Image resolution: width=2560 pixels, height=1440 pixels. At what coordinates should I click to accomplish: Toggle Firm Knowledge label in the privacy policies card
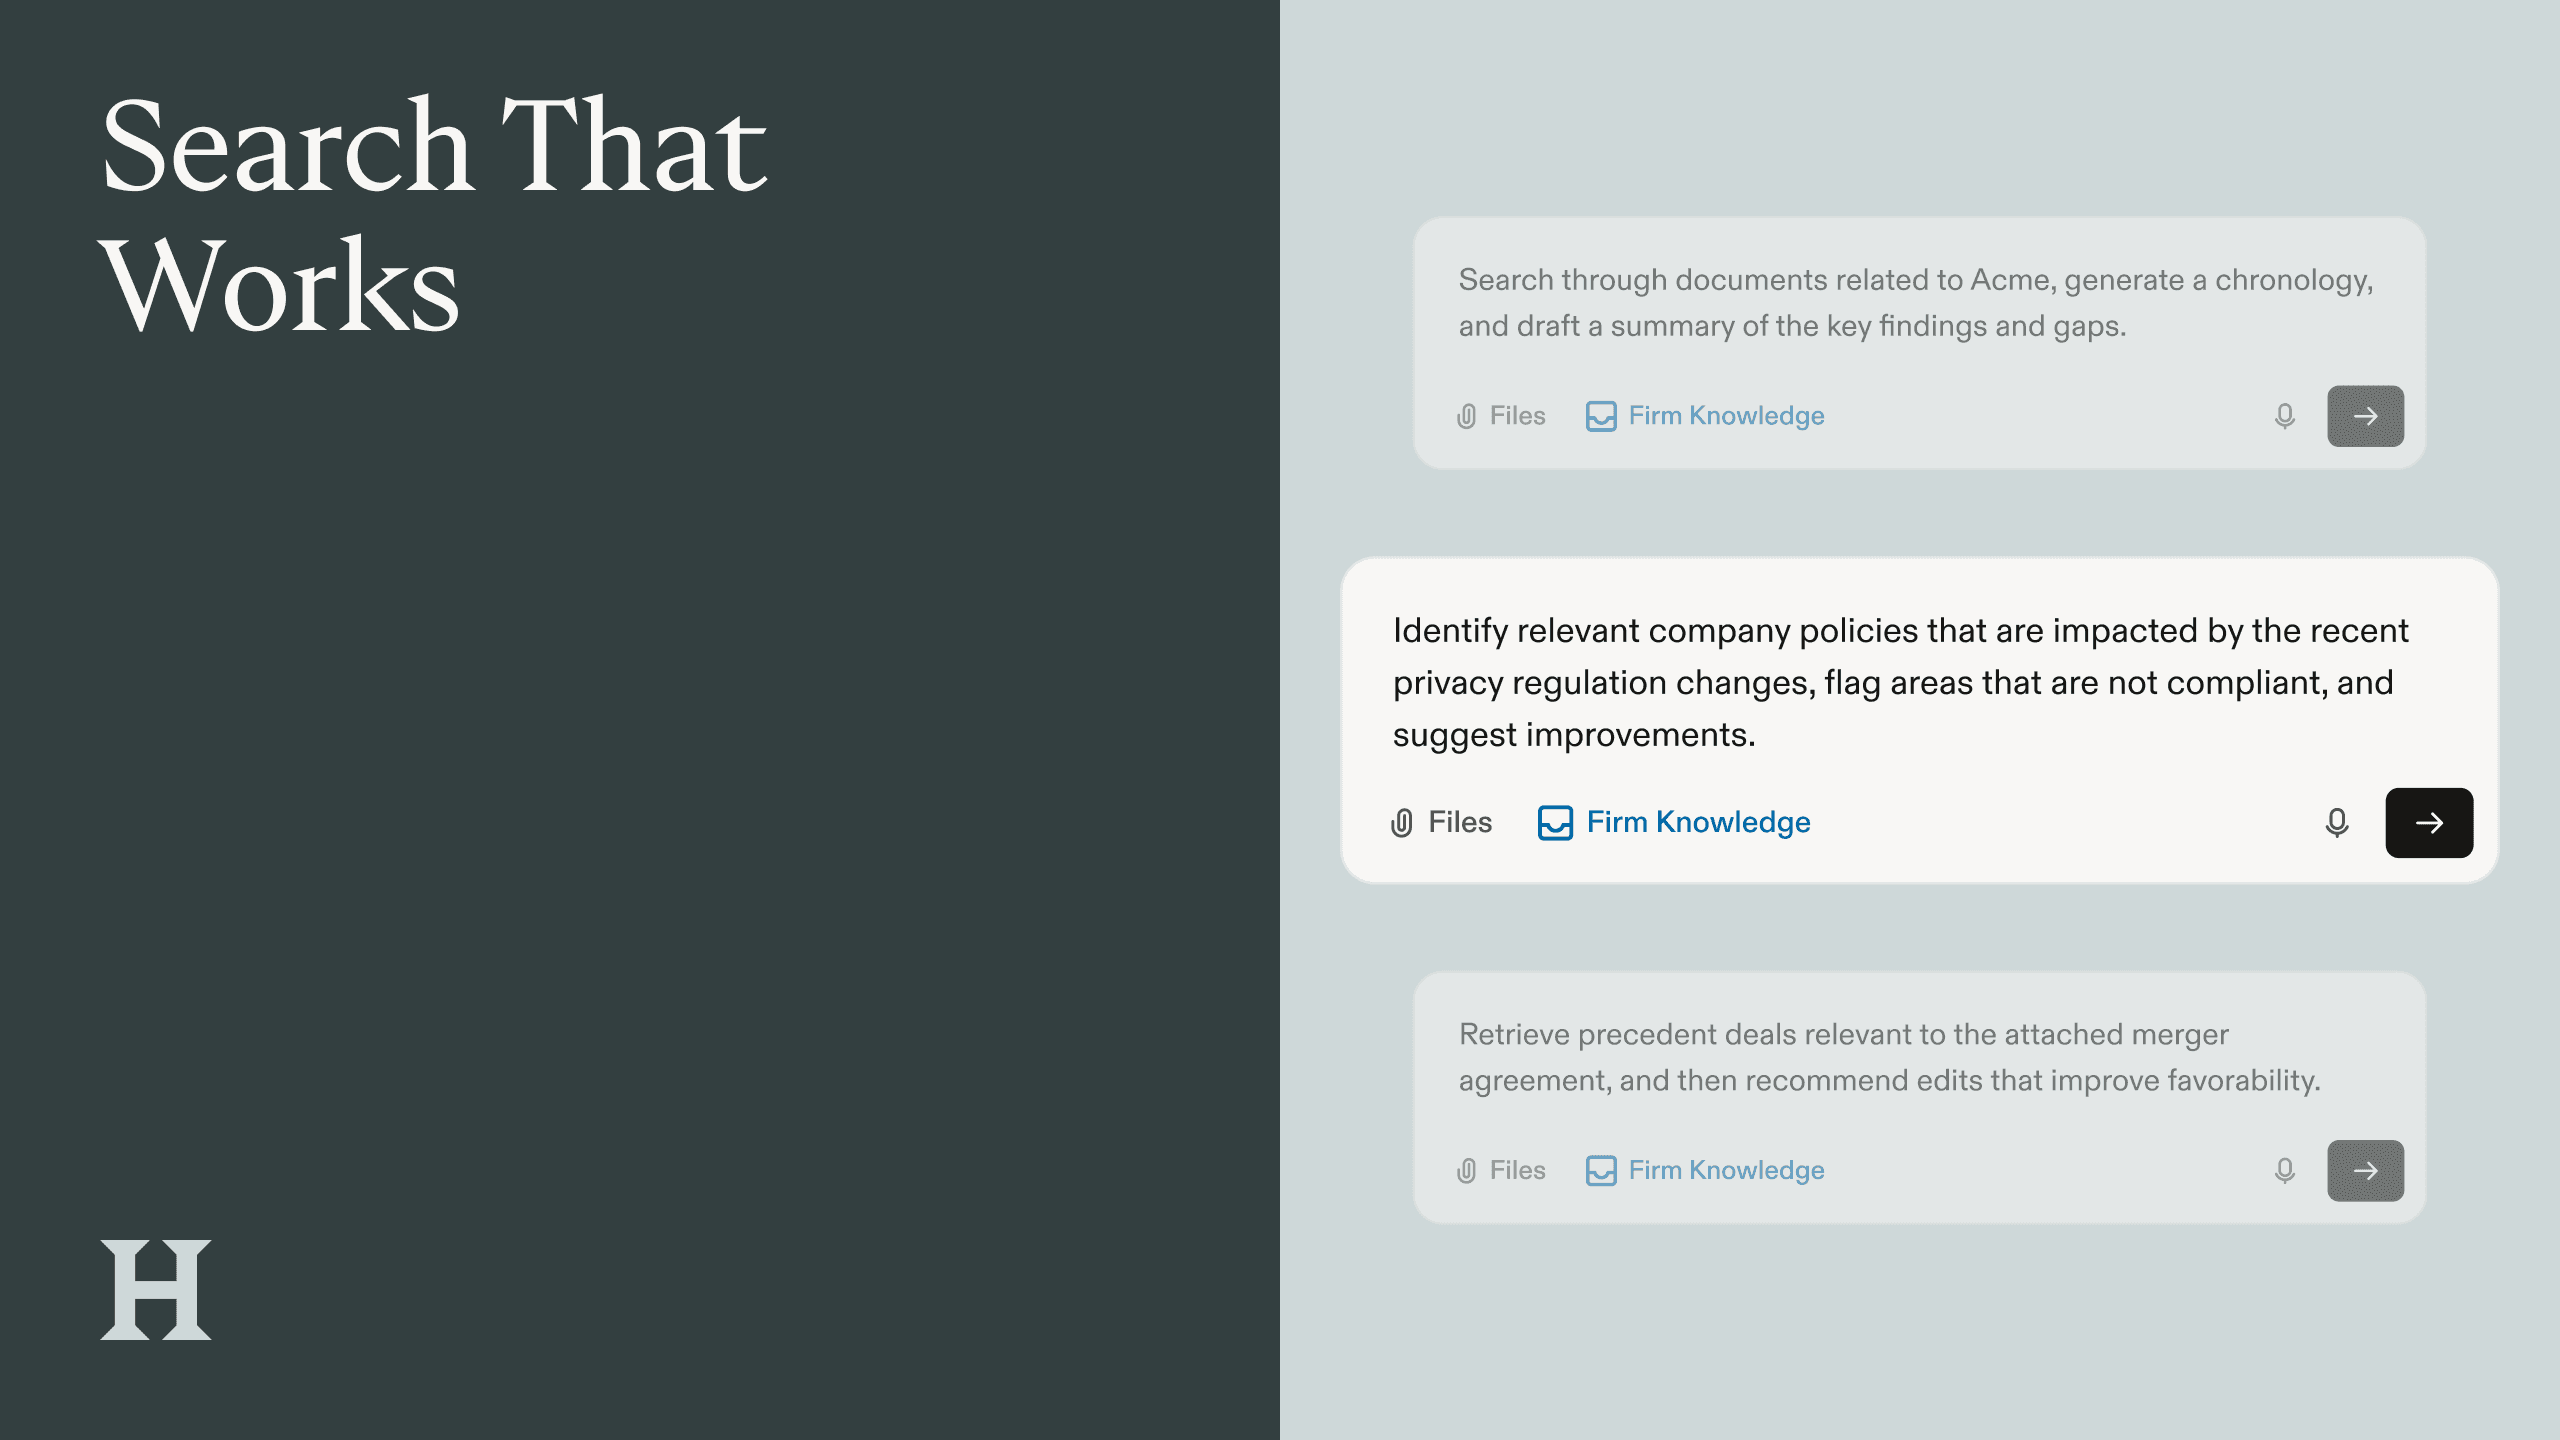coord(1698,822)
